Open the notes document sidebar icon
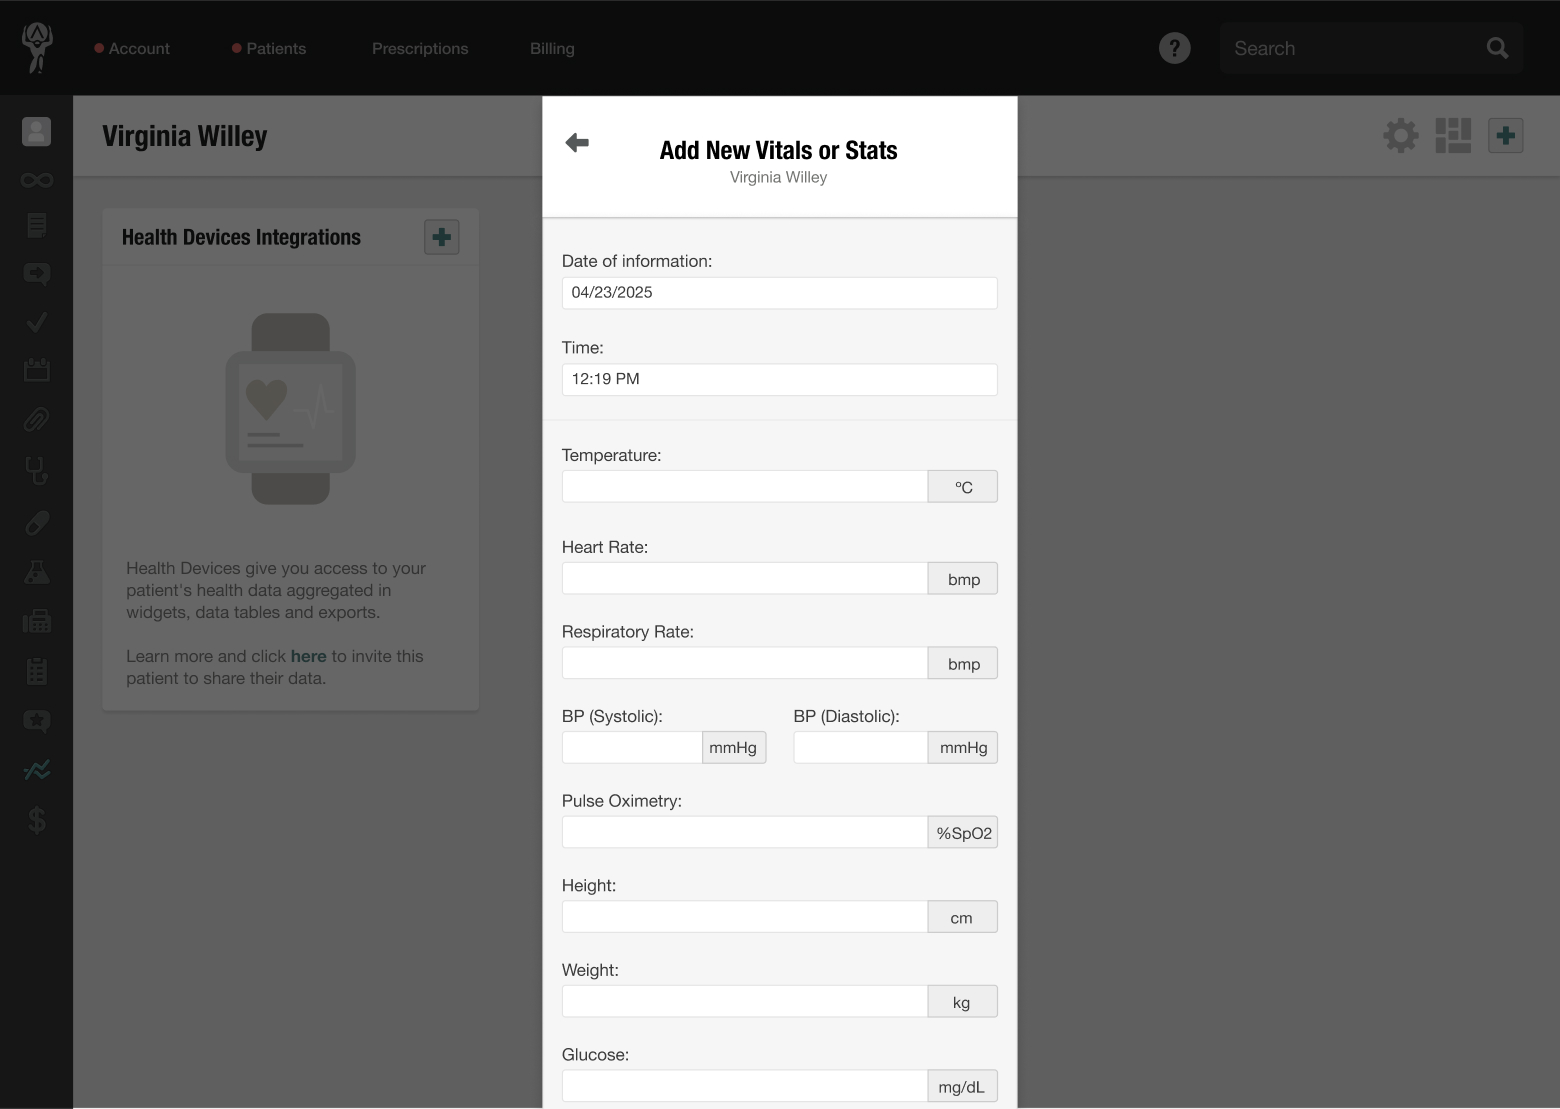 tap(37, 226)
